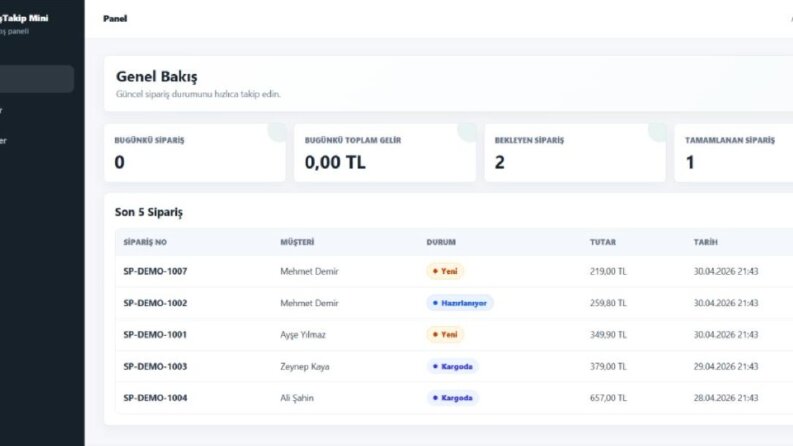Open order SP-DEMO-1001
This screenshot has height=446, width=793.
click(155, 335)
